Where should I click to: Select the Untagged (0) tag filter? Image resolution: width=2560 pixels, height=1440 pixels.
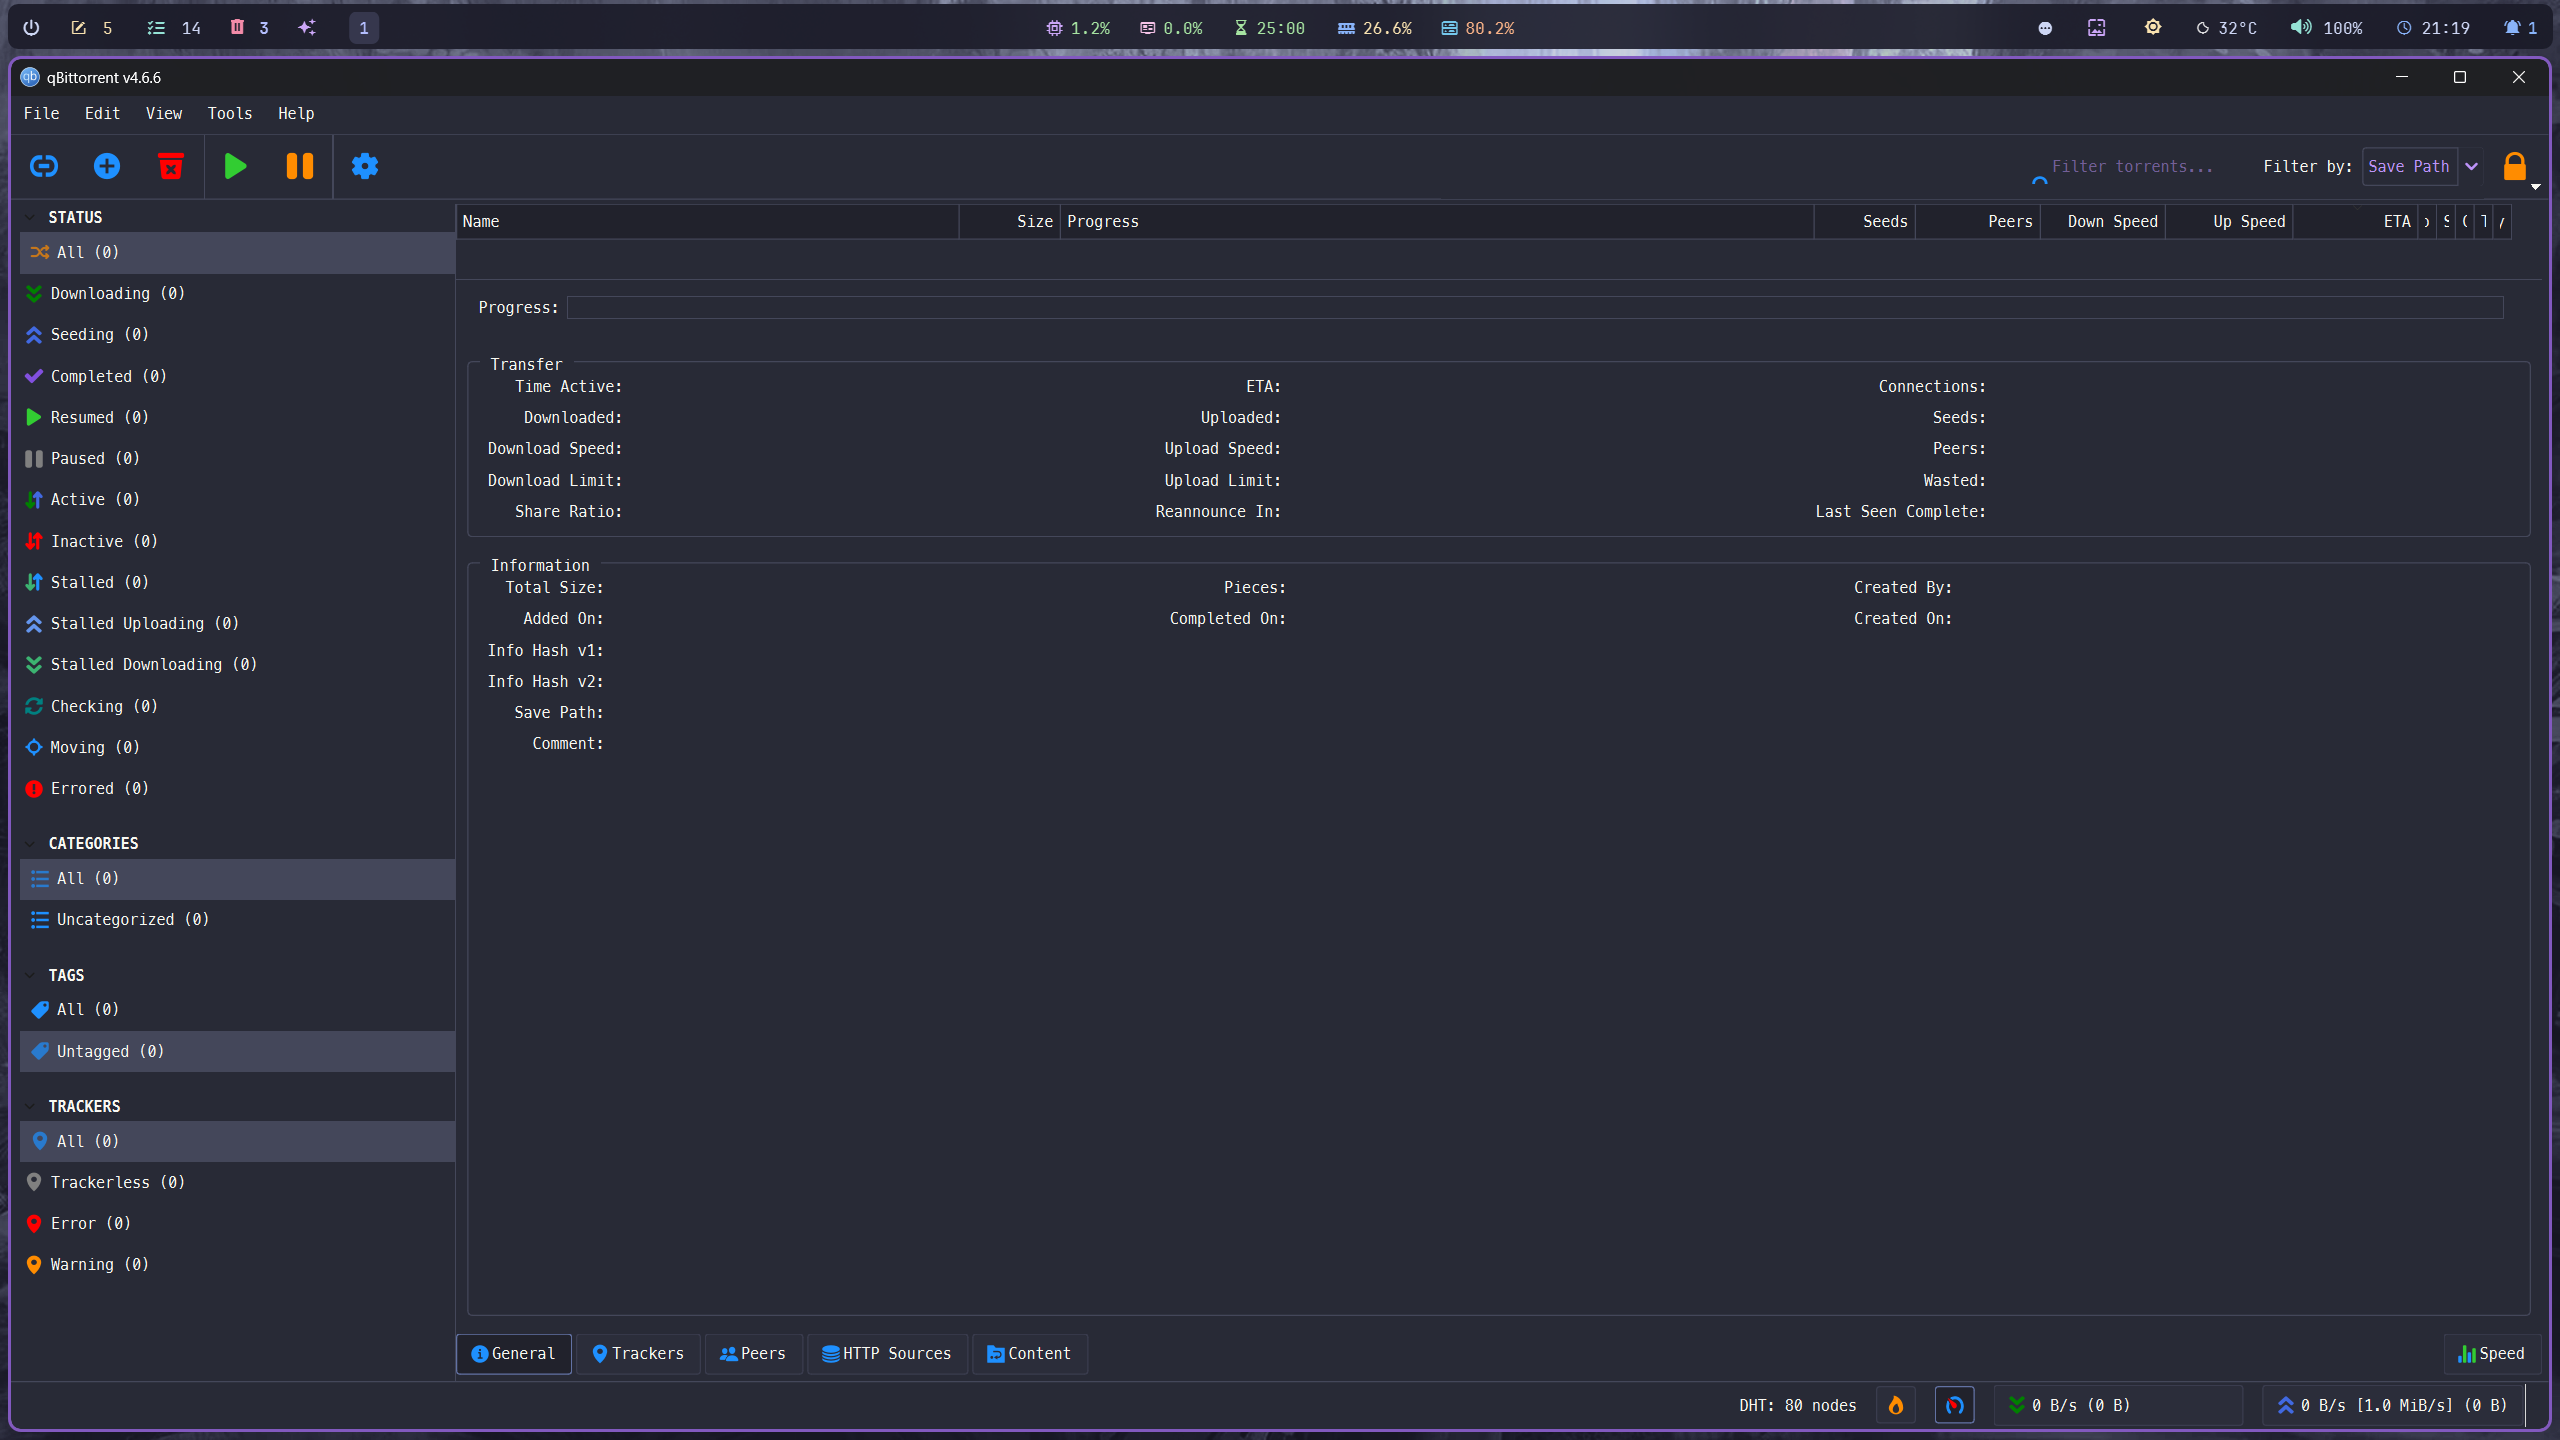point(237,1051)
